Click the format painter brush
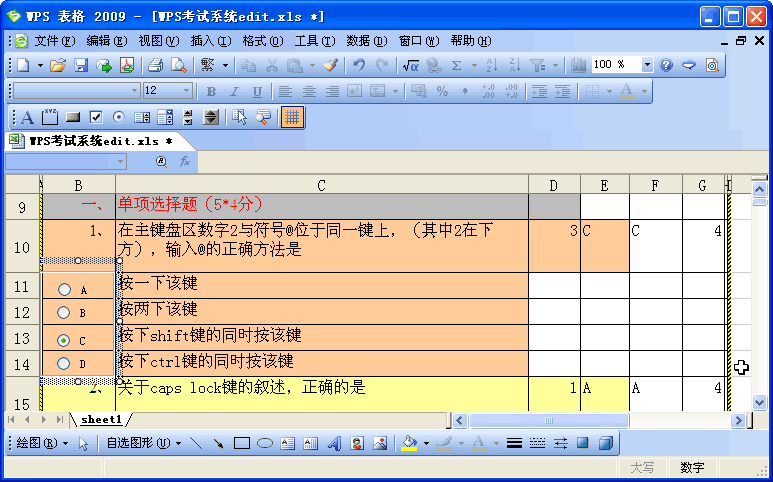The height and width of the screenshot is (482, 773). click(331, 65)
